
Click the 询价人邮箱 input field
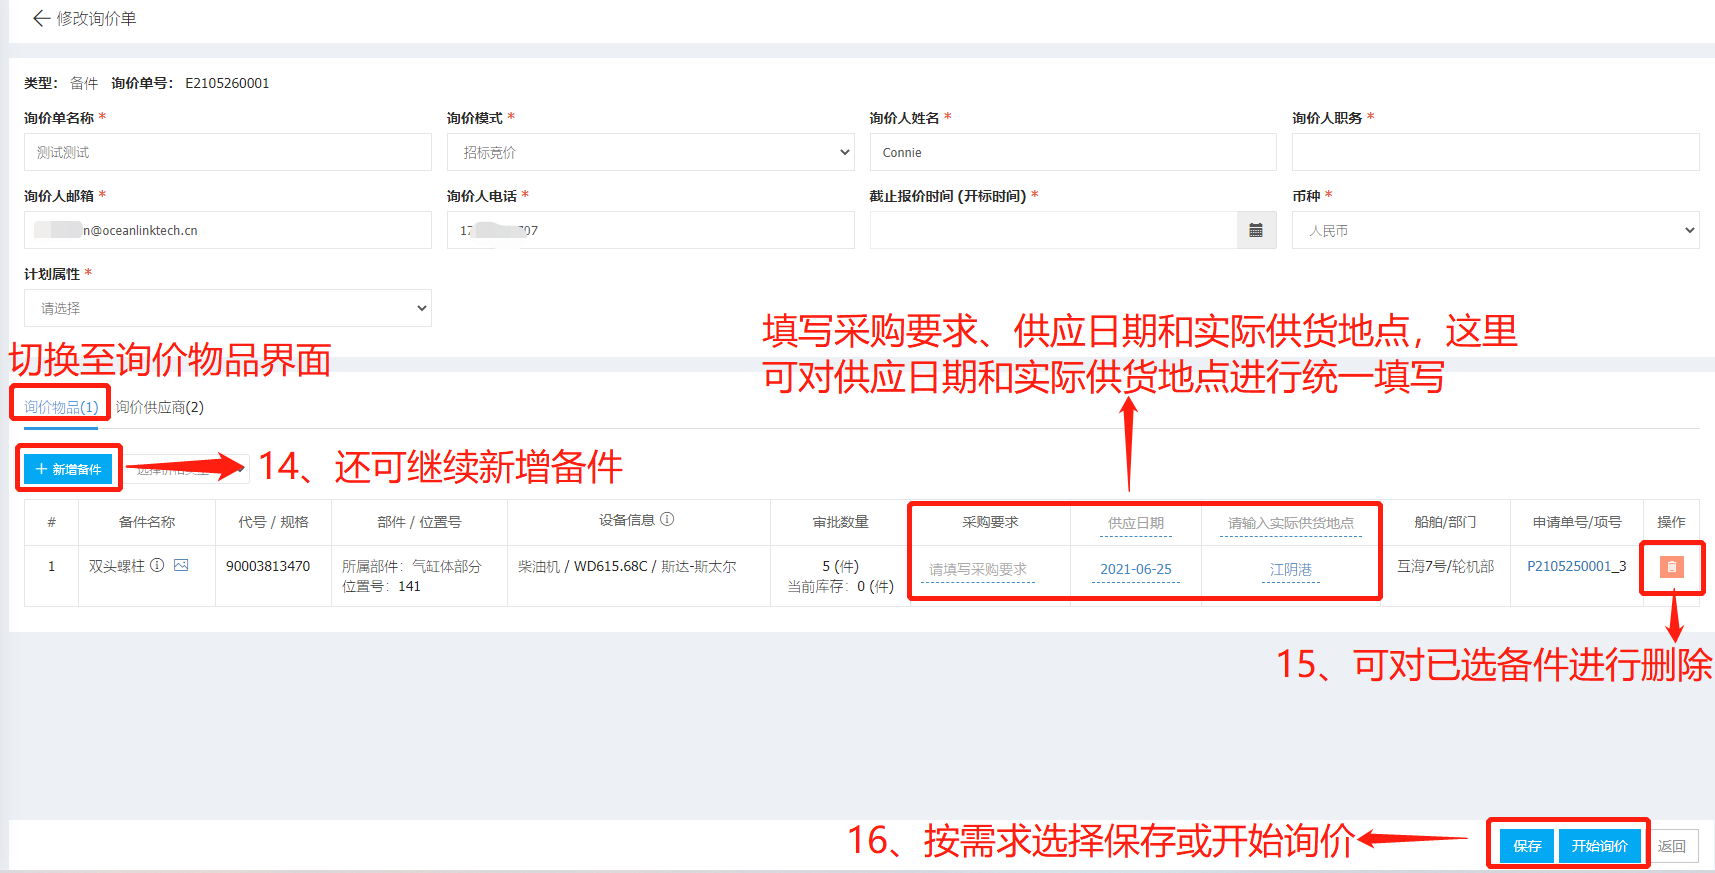pyautogui.click(x=228, y=230)
